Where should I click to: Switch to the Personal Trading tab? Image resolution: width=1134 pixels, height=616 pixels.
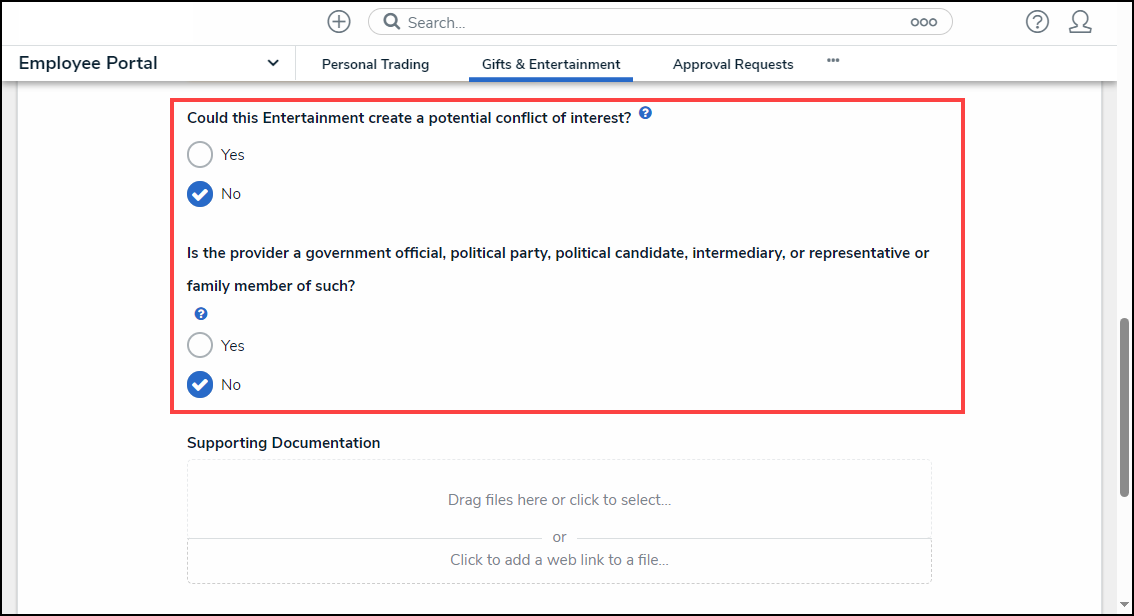(375, 64)
